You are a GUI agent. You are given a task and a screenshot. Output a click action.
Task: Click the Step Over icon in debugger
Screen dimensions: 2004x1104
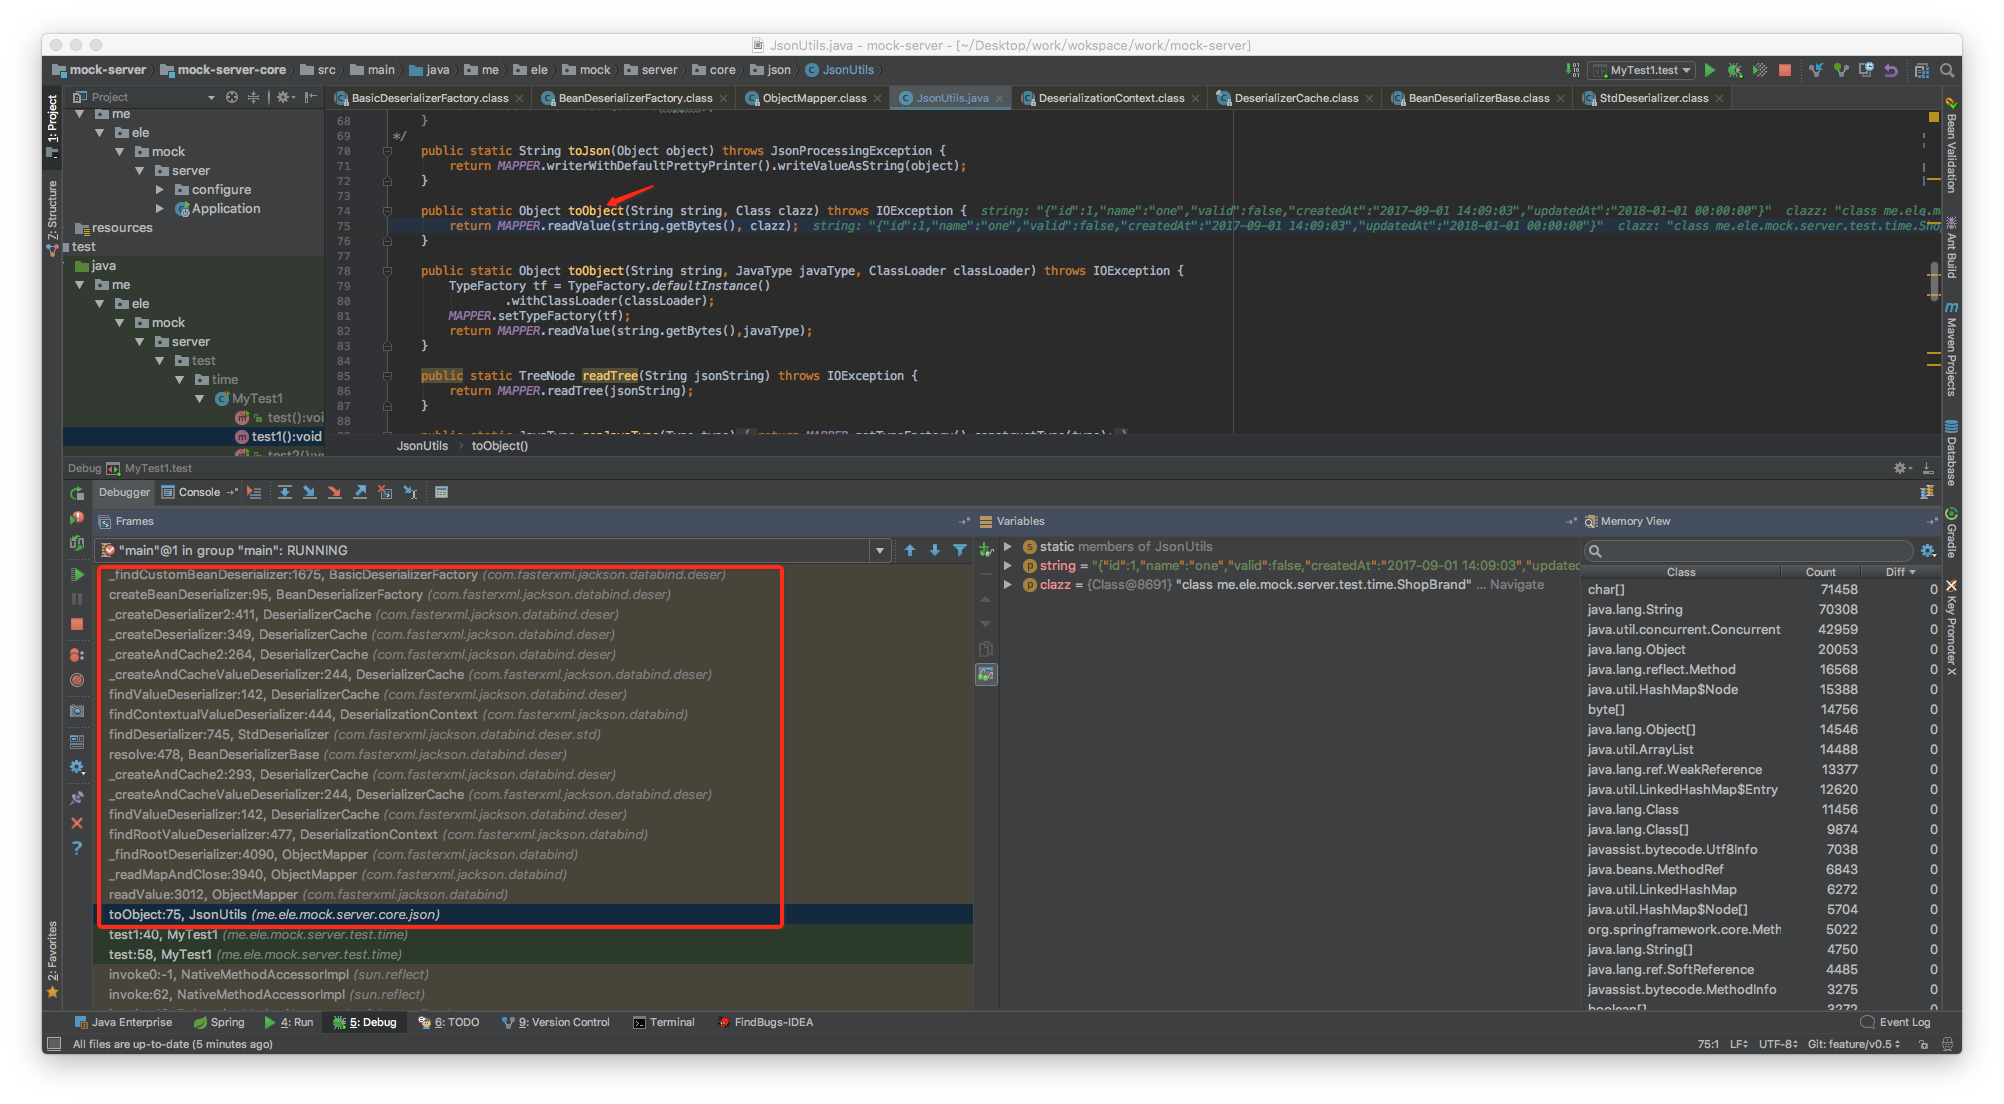285,492
